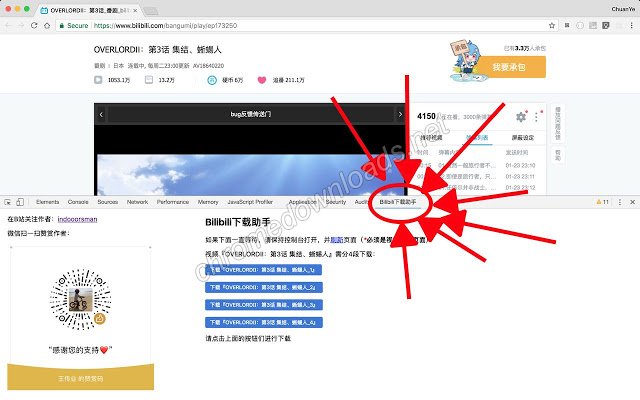Image resolution: width=640 pixels, height=400 pixels.
Task: Open a new browser tab
Action: (150, 10)
